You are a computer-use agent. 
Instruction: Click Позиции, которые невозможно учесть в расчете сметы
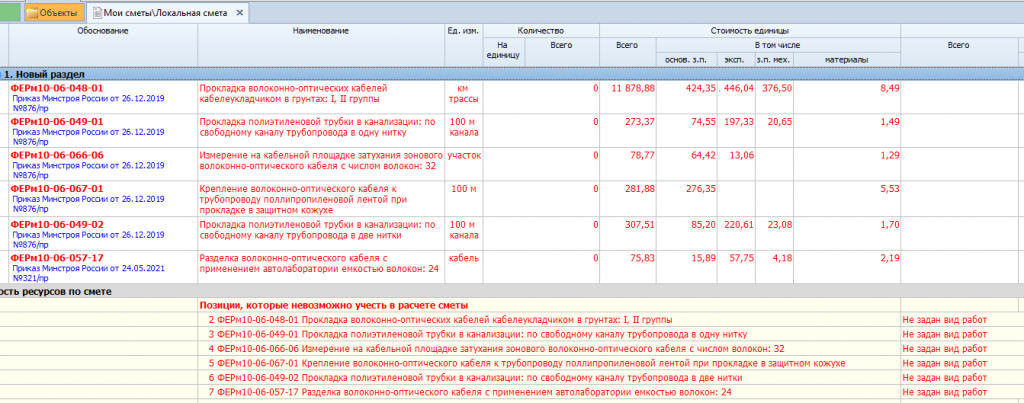(334, 305)
